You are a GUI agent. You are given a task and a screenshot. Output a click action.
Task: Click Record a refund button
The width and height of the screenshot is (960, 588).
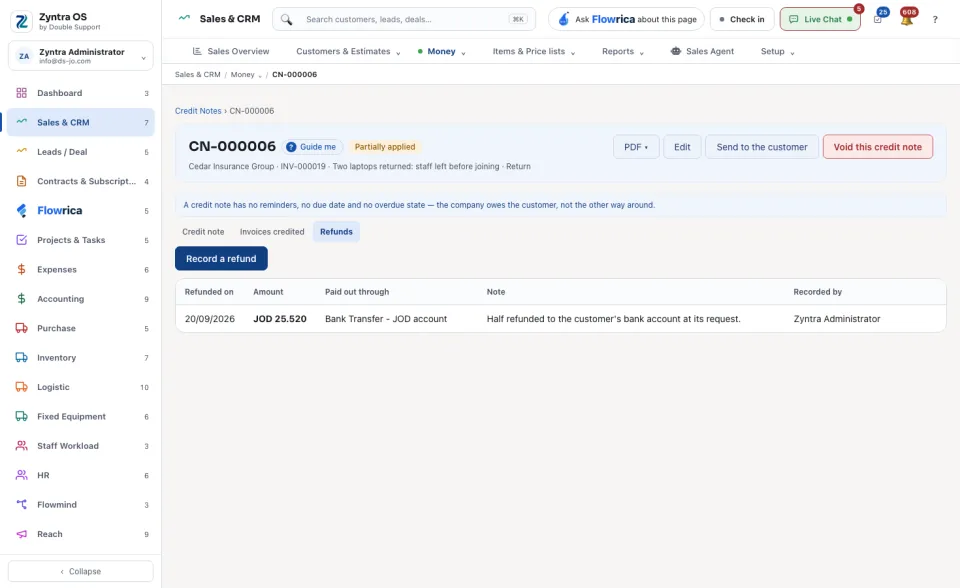pos(221,258)
